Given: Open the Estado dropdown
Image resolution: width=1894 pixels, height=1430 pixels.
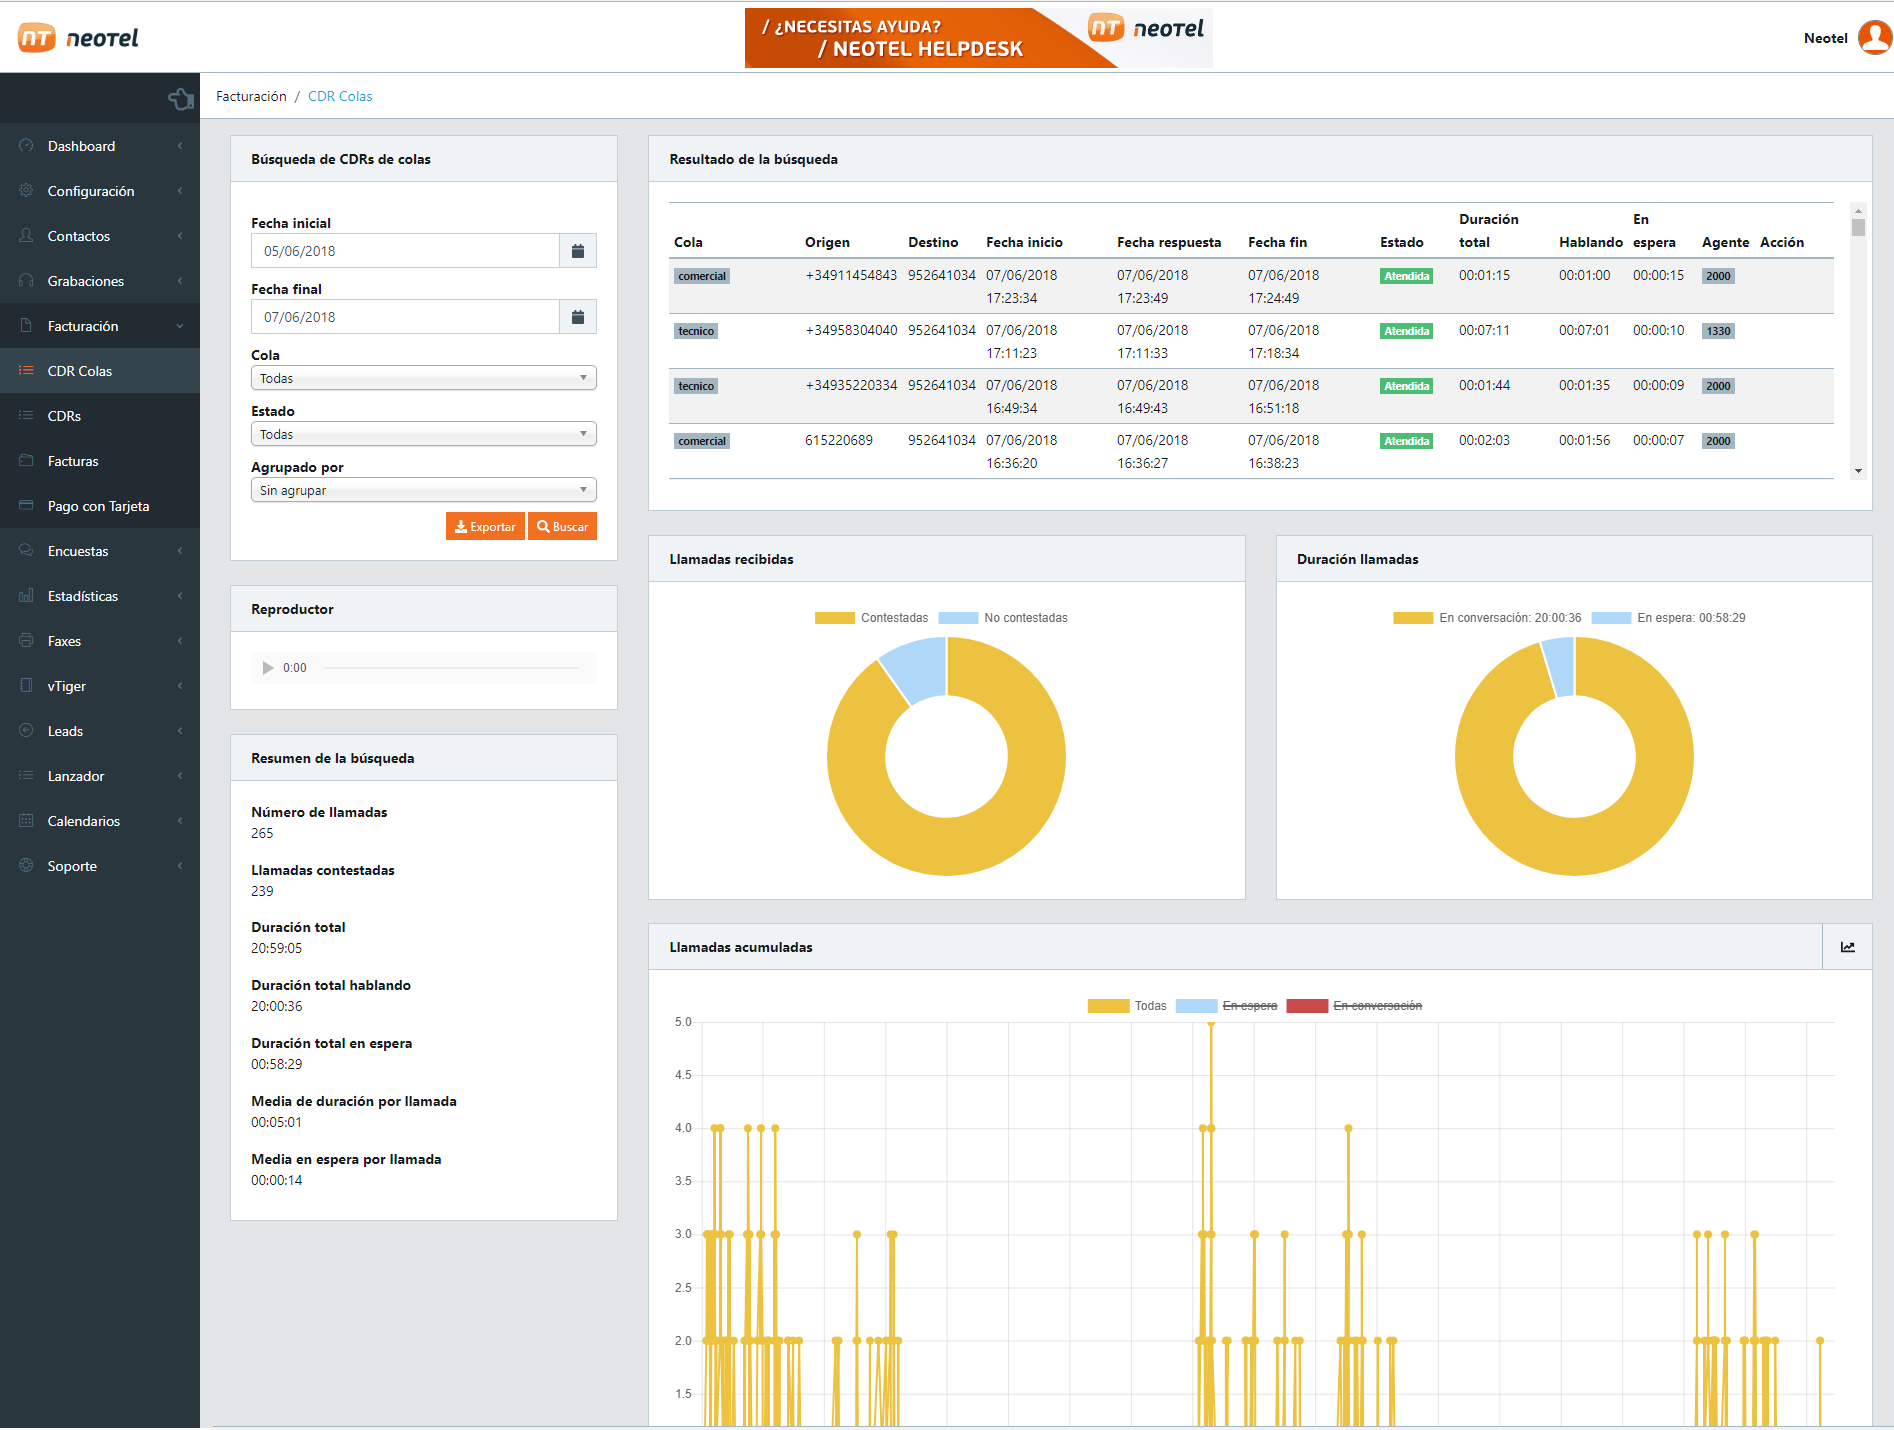Looking at the screenshot, I should (x=423, y=434).
